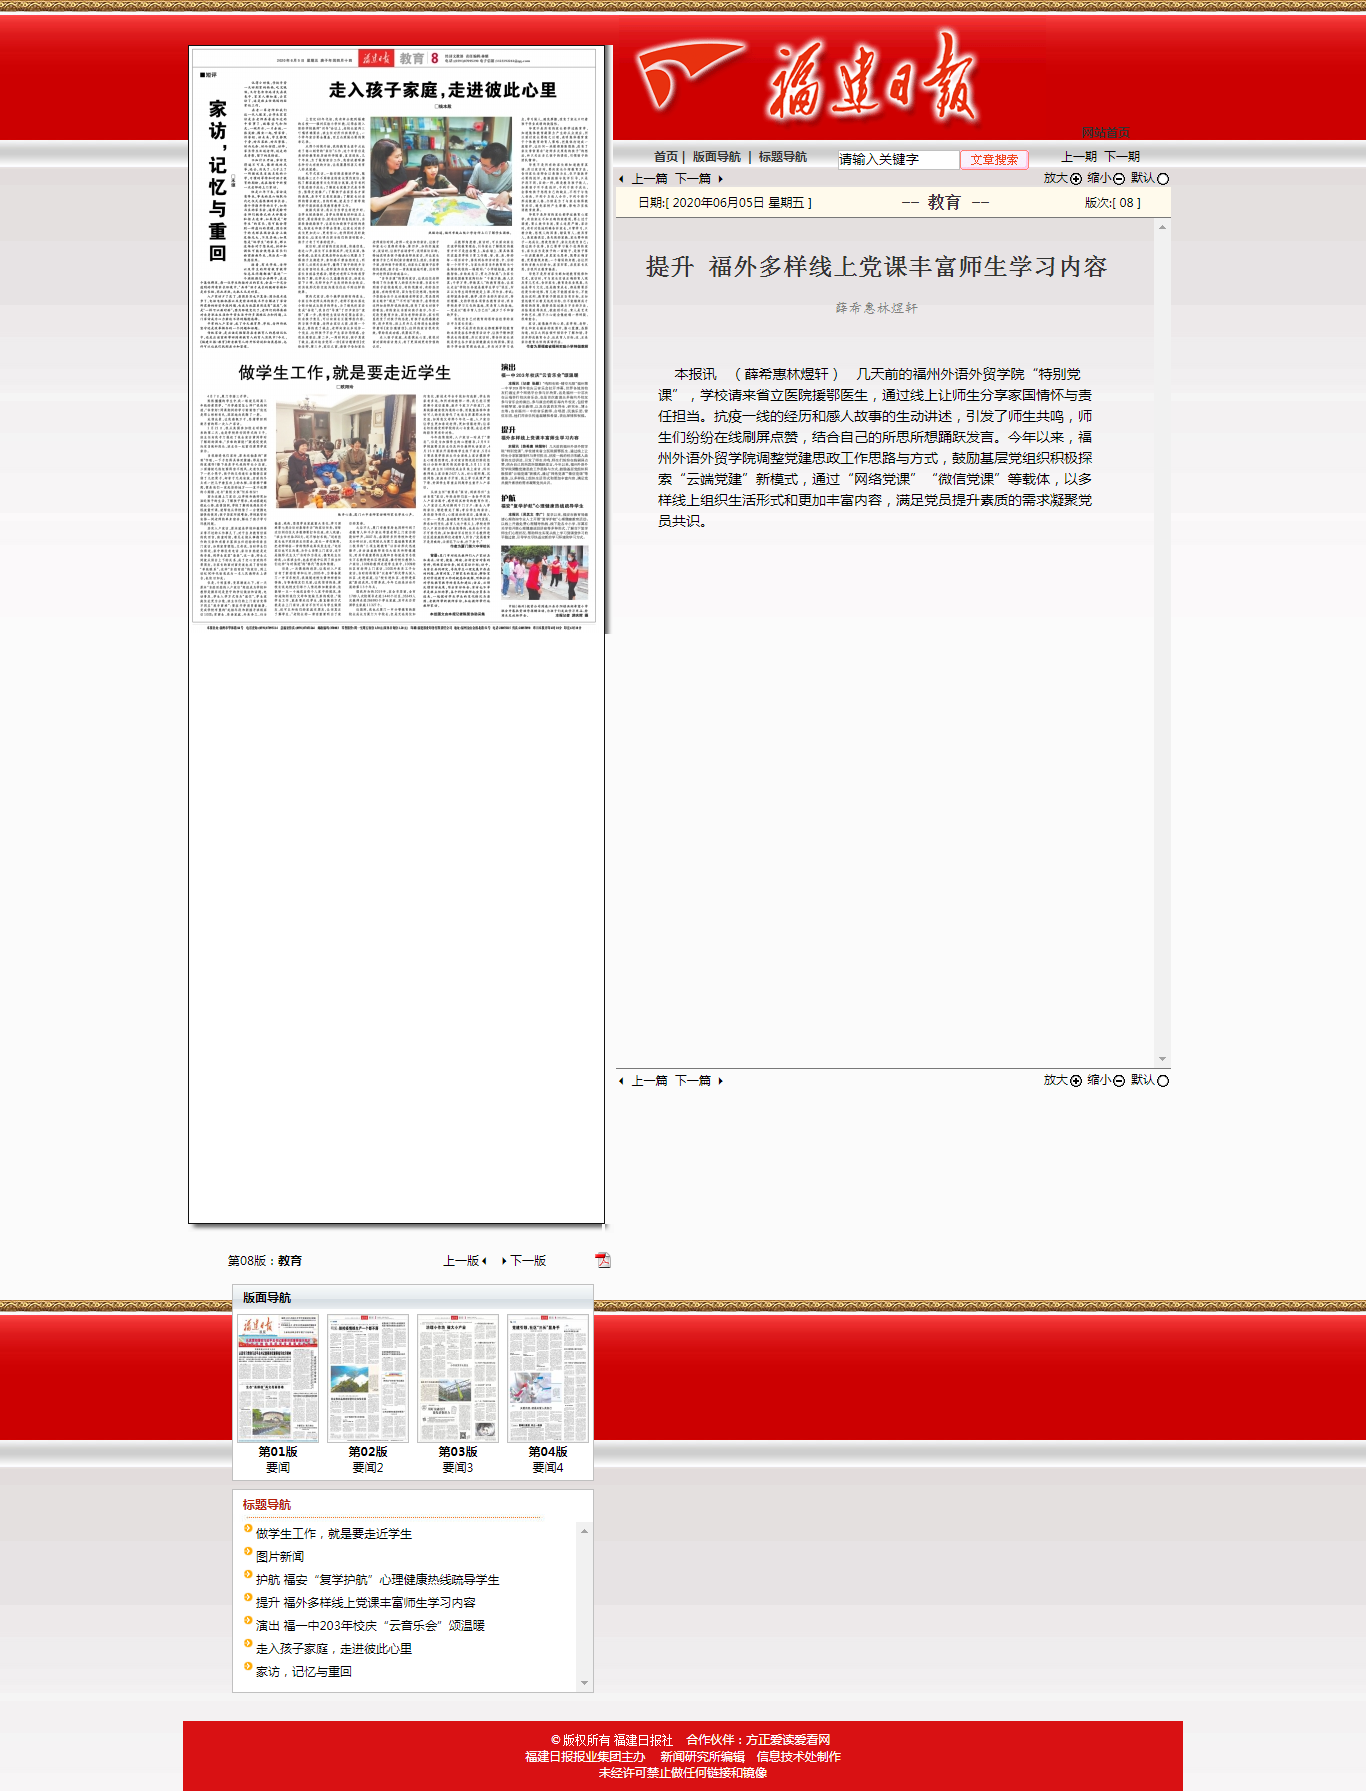This screenshot has height=1791, width=1366.
Task: Click the top 默认 default-size circle icon
Action: [1162, 179]
